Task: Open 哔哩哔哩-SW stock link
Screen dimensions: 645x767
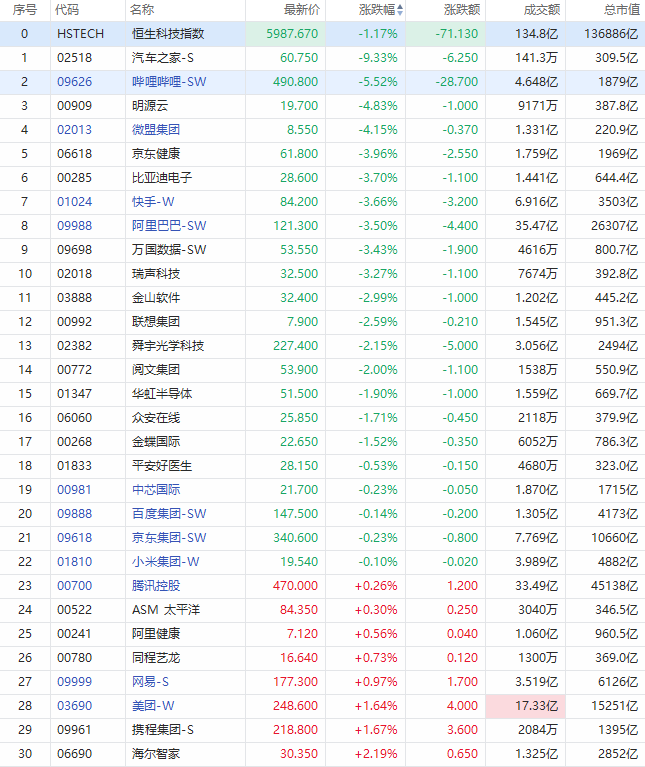Action: click(169, 82)
